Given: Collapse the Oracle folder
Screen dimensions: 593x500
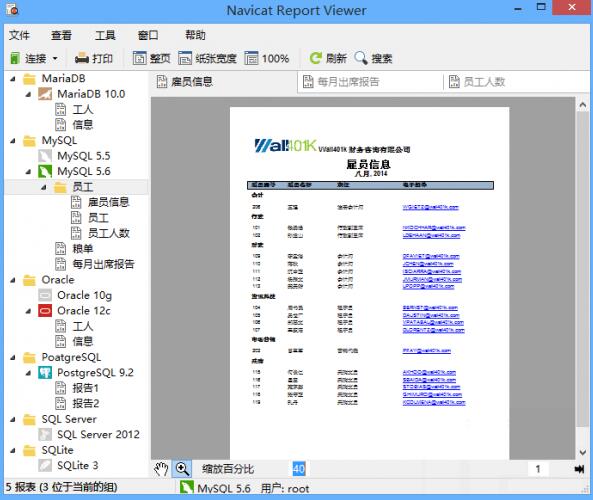Looking at the screenshot, I should click(13, 280).
